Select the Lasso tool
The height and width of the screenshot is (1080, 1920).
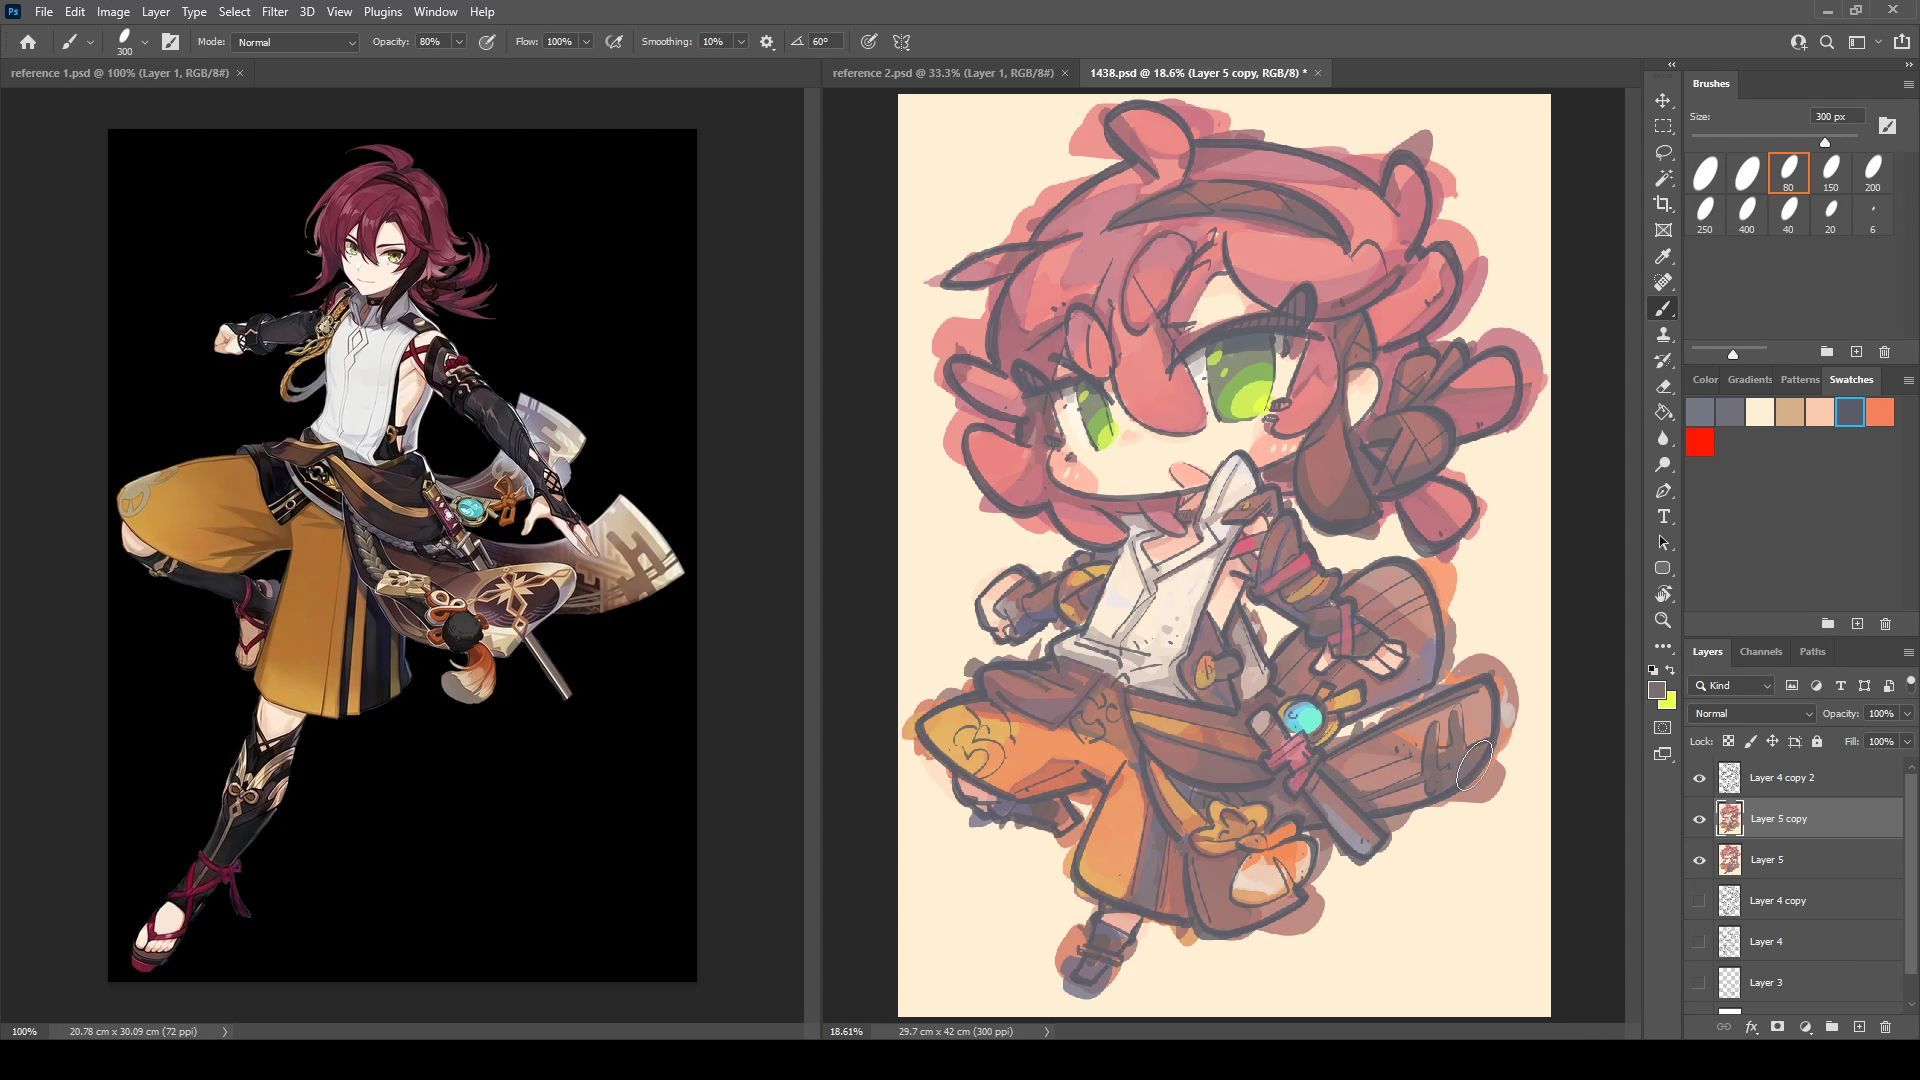1663,152
